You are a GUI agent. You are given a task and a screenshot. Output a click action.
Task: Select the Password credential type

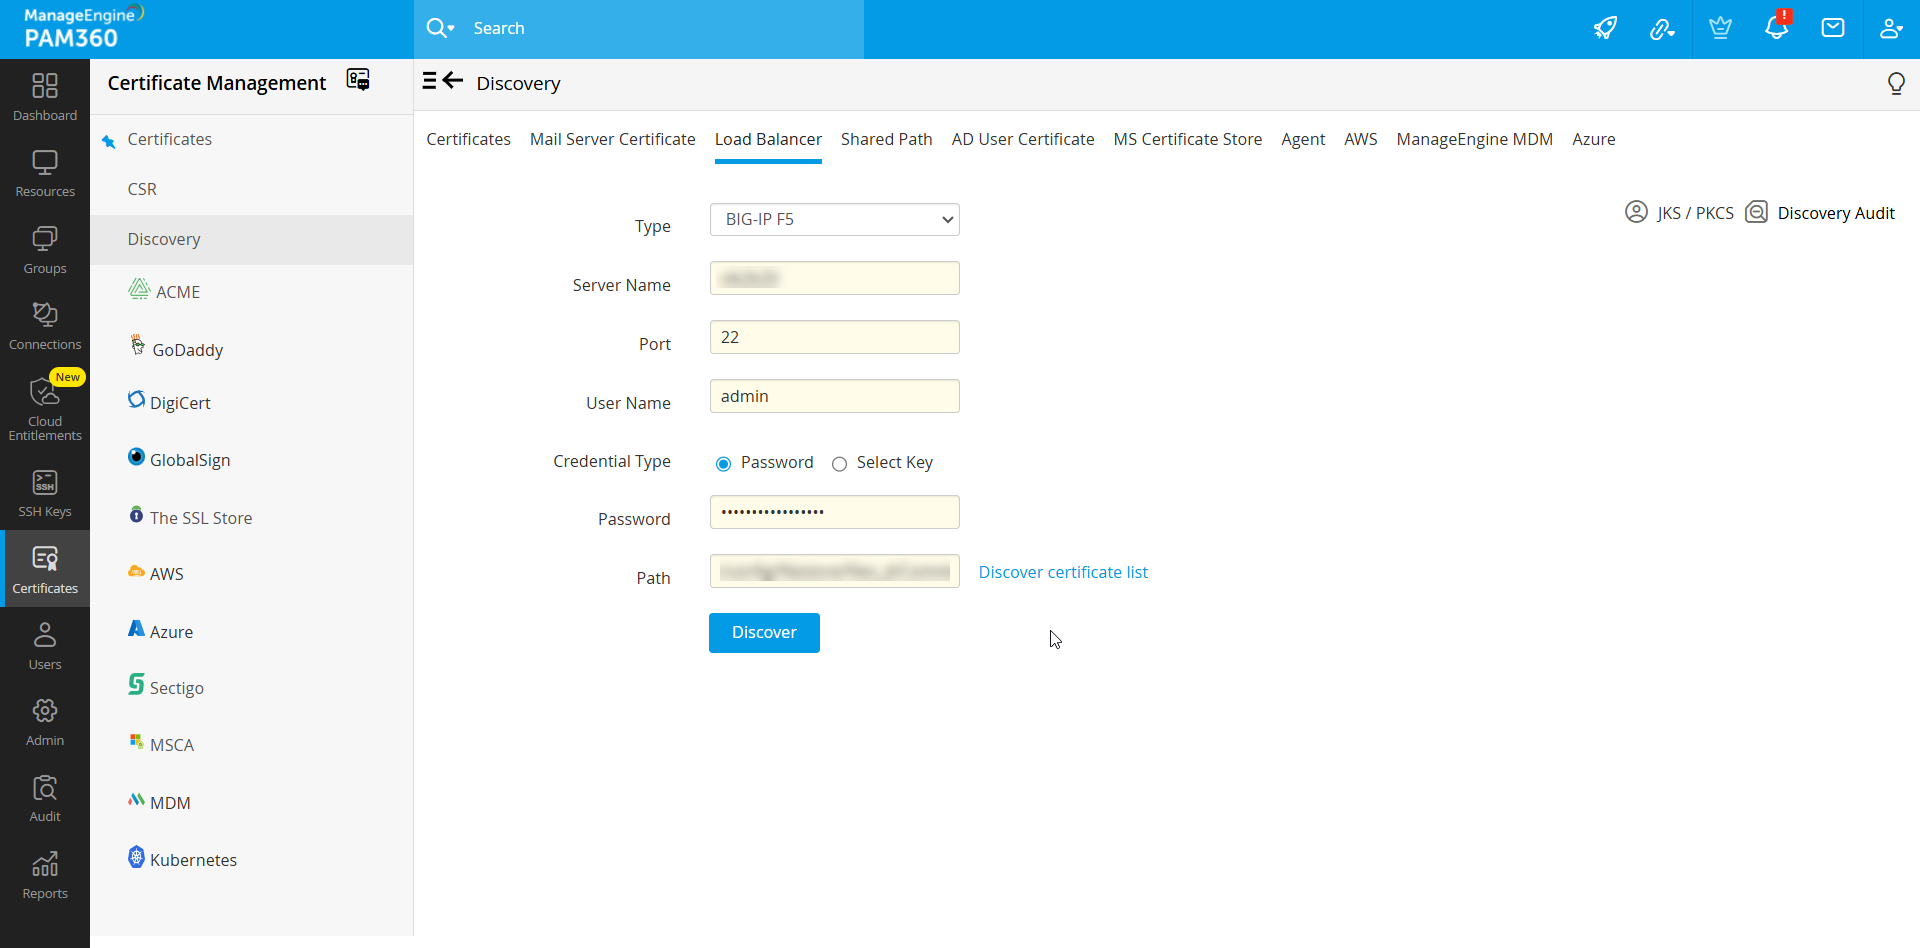(x=724, y=464)
